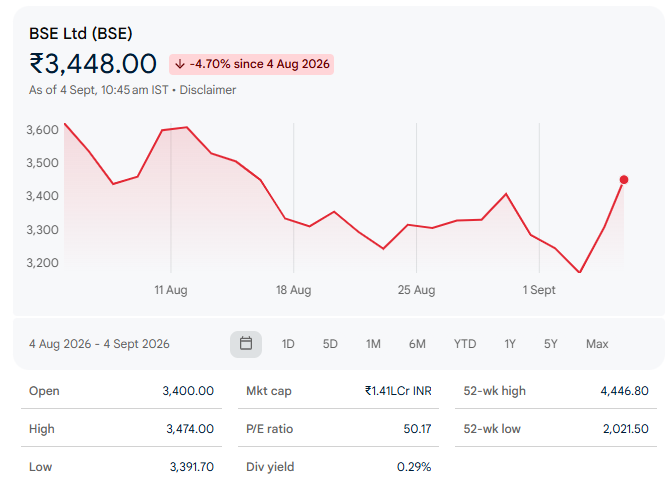Click the 3,300 y-axis label
Screen dimensions: 668x491
pyautogui.click(x=42, y=230)
